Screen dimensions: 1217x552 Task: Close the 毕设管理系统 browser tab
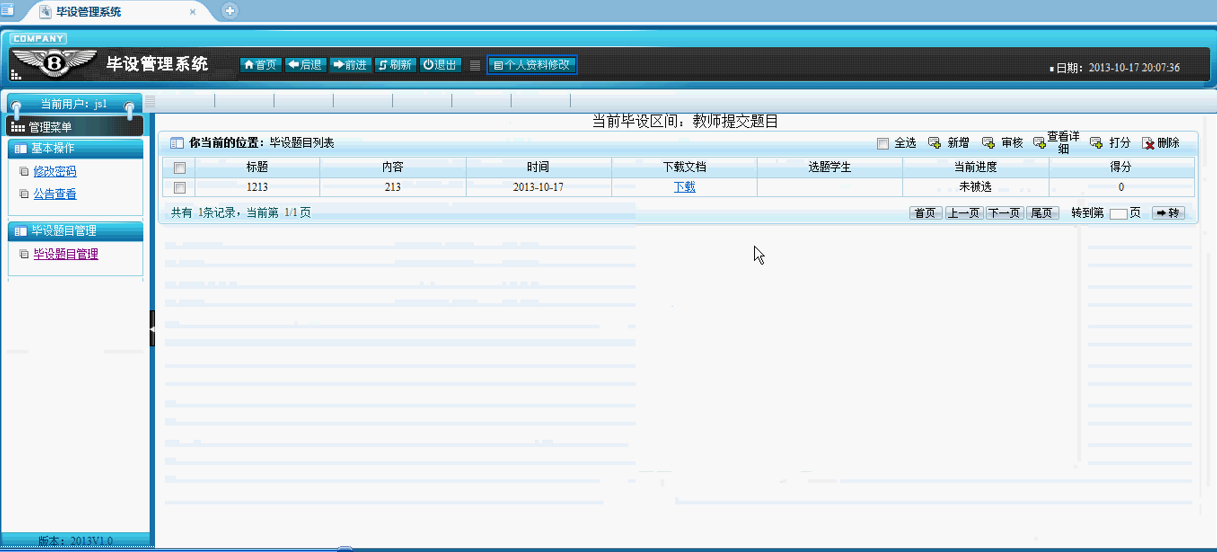193,12
